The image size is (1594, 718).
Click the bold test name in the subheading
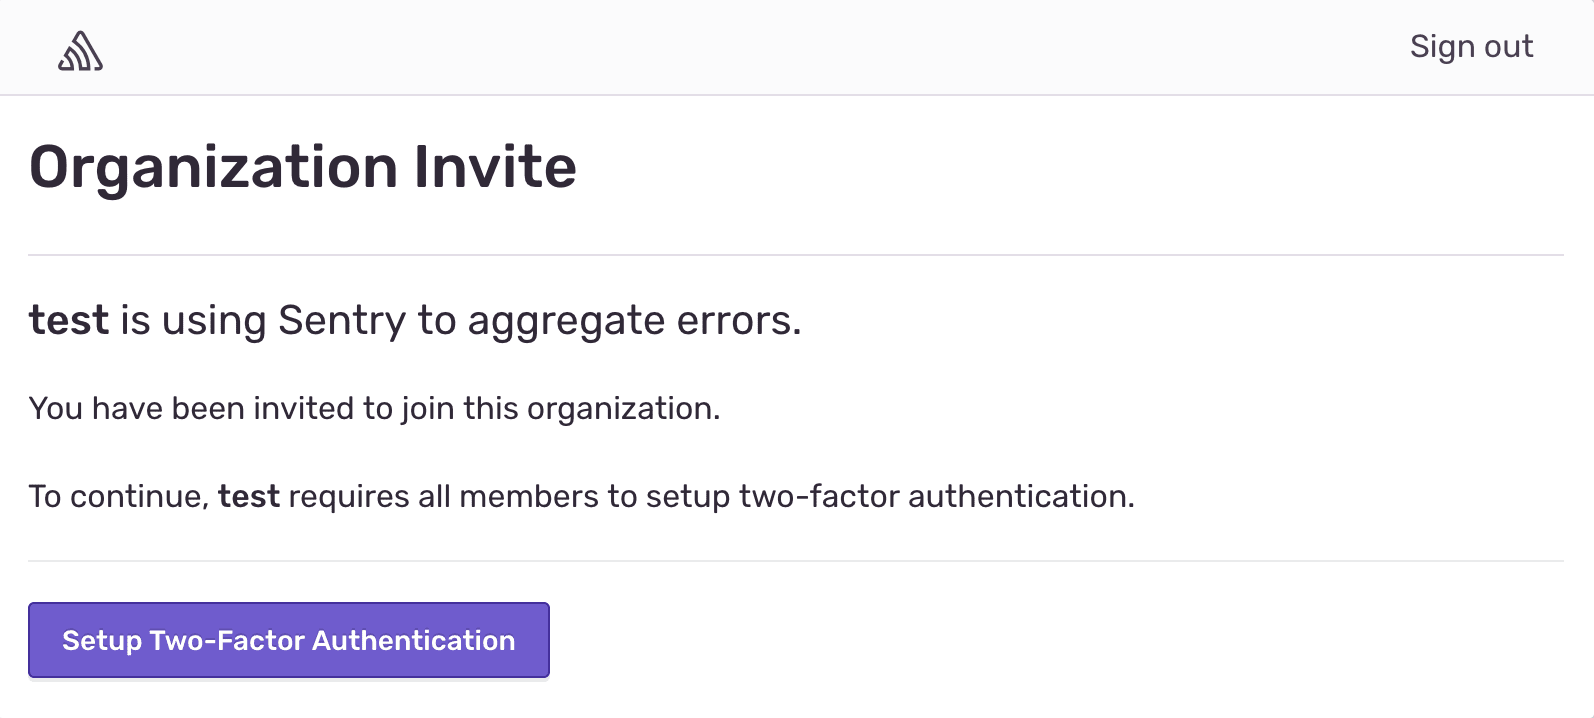pos(68,321)
